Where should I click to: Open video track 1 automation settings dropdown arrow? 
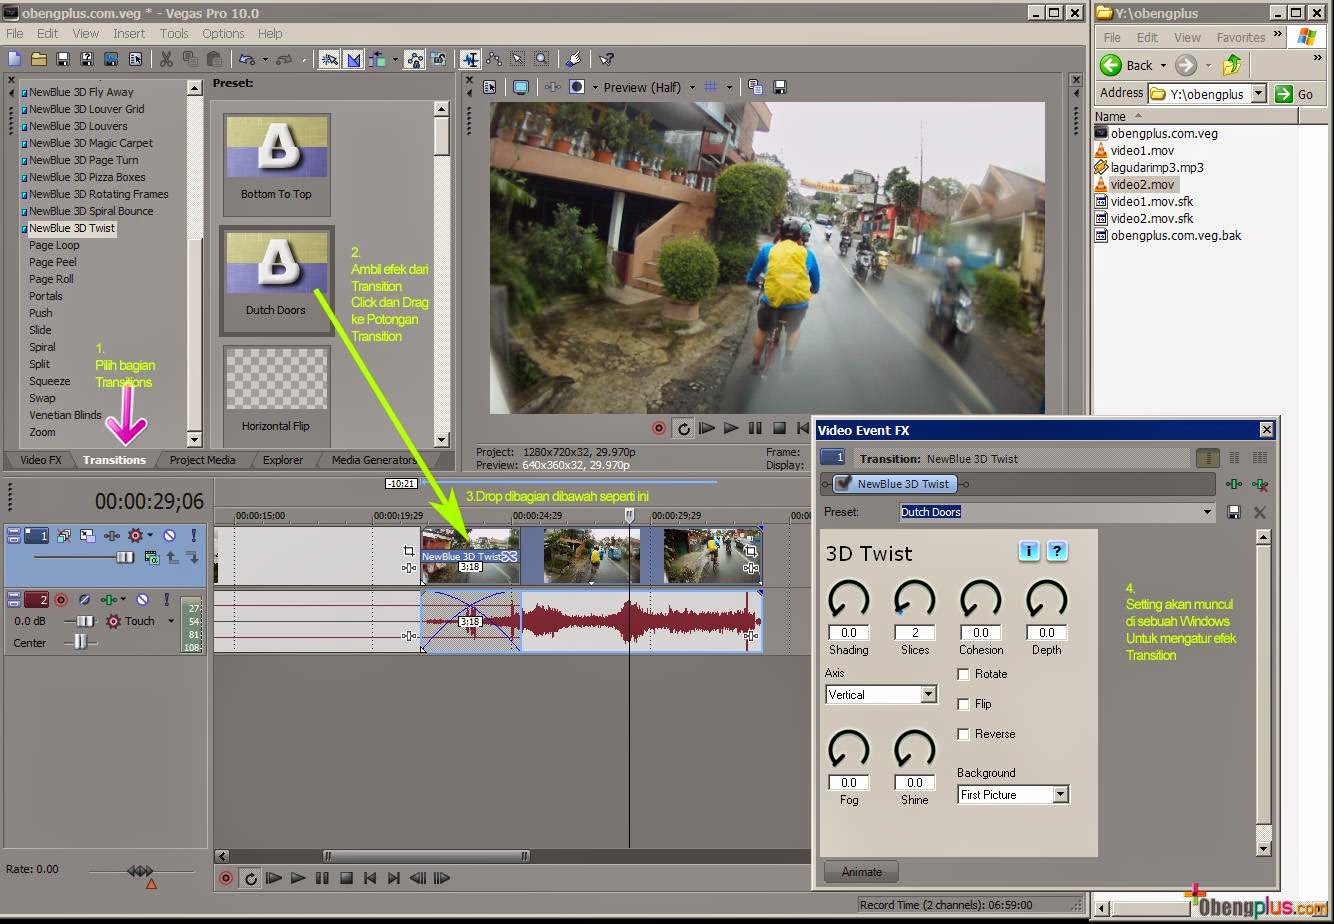tap(150, 535)
